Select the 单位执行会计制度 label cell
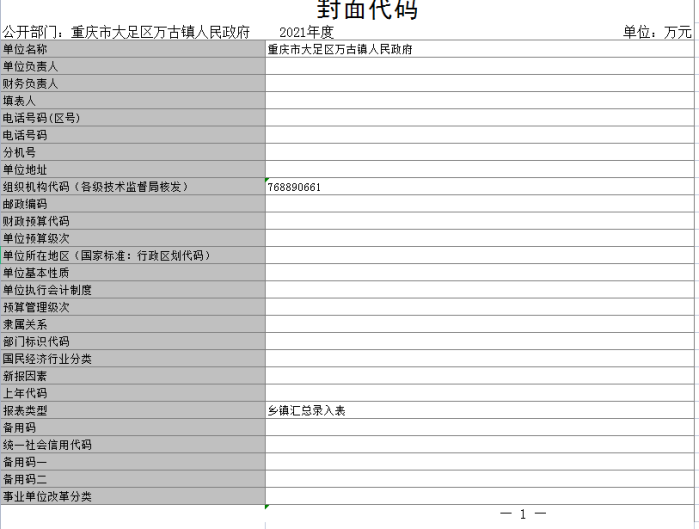 tap(133, 290)
